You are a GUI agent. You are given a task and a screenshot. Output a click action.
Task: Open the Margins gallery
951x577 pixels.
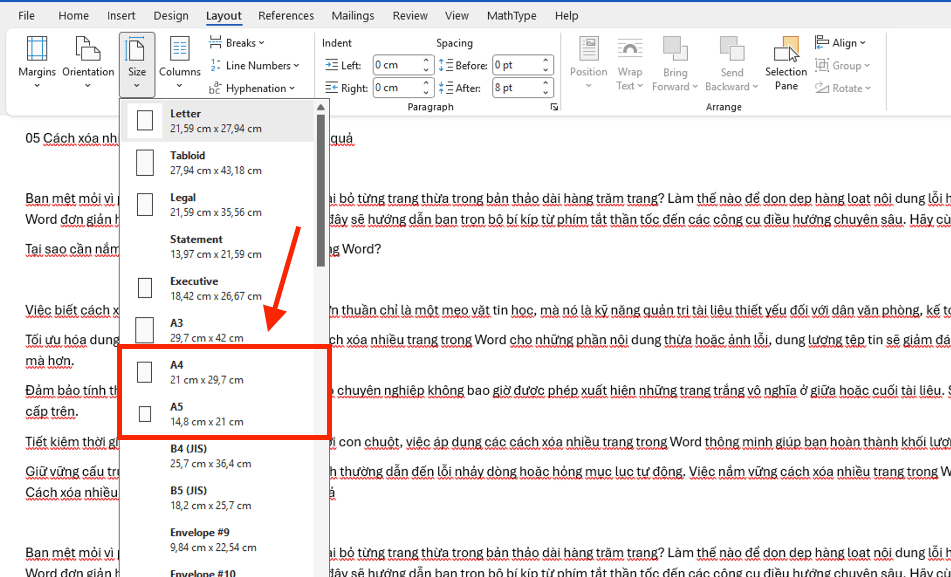point(37,63)
